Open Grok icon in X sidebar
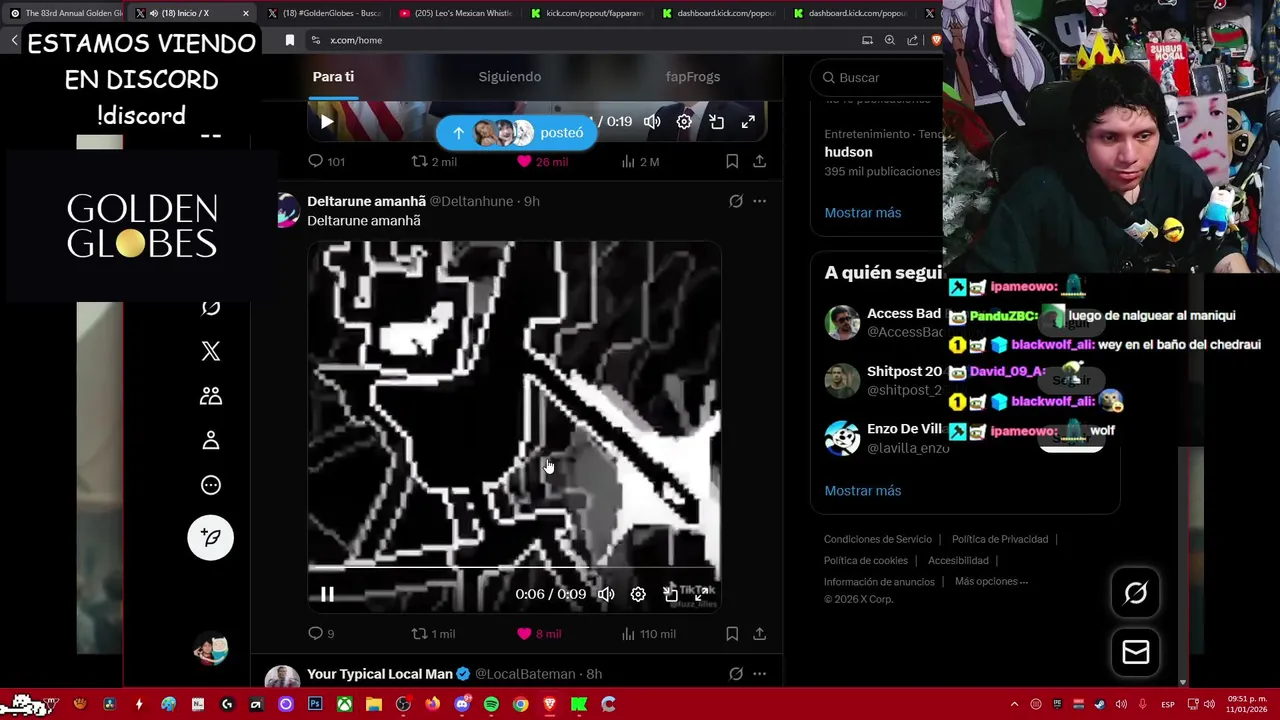This screenshot has height=720, width=1280. [x=211, y=308]
